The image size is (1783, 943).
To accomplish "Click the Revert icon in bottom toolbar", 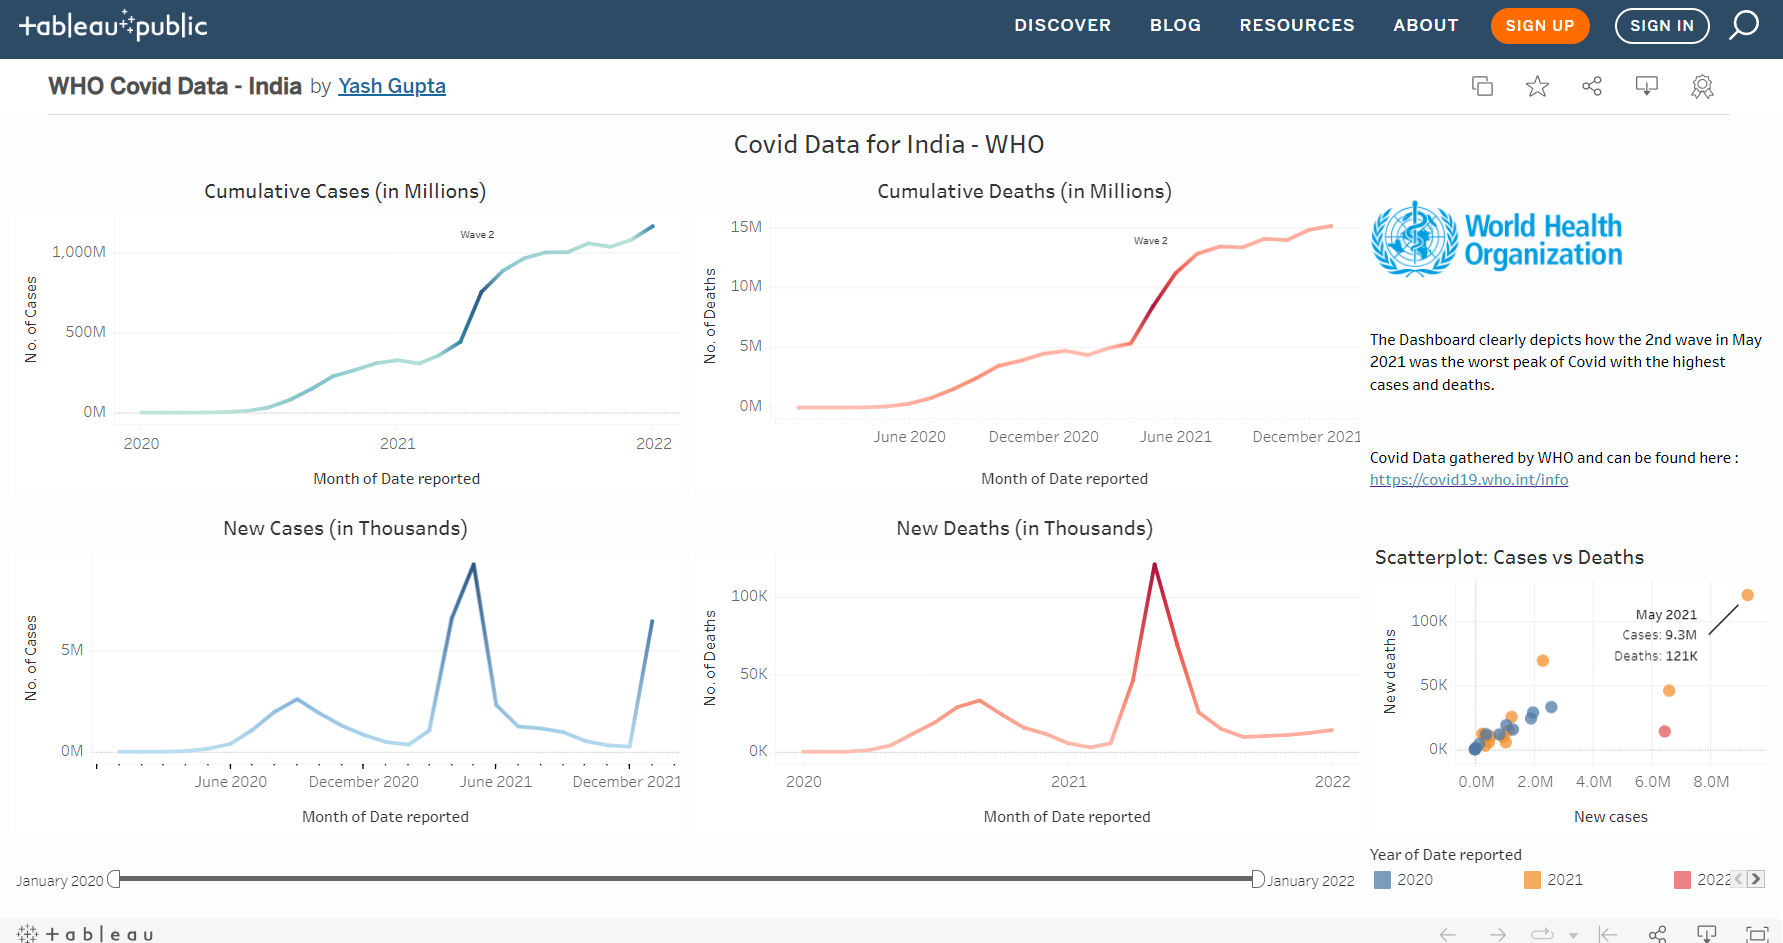I will click(x=1608, y=934).
